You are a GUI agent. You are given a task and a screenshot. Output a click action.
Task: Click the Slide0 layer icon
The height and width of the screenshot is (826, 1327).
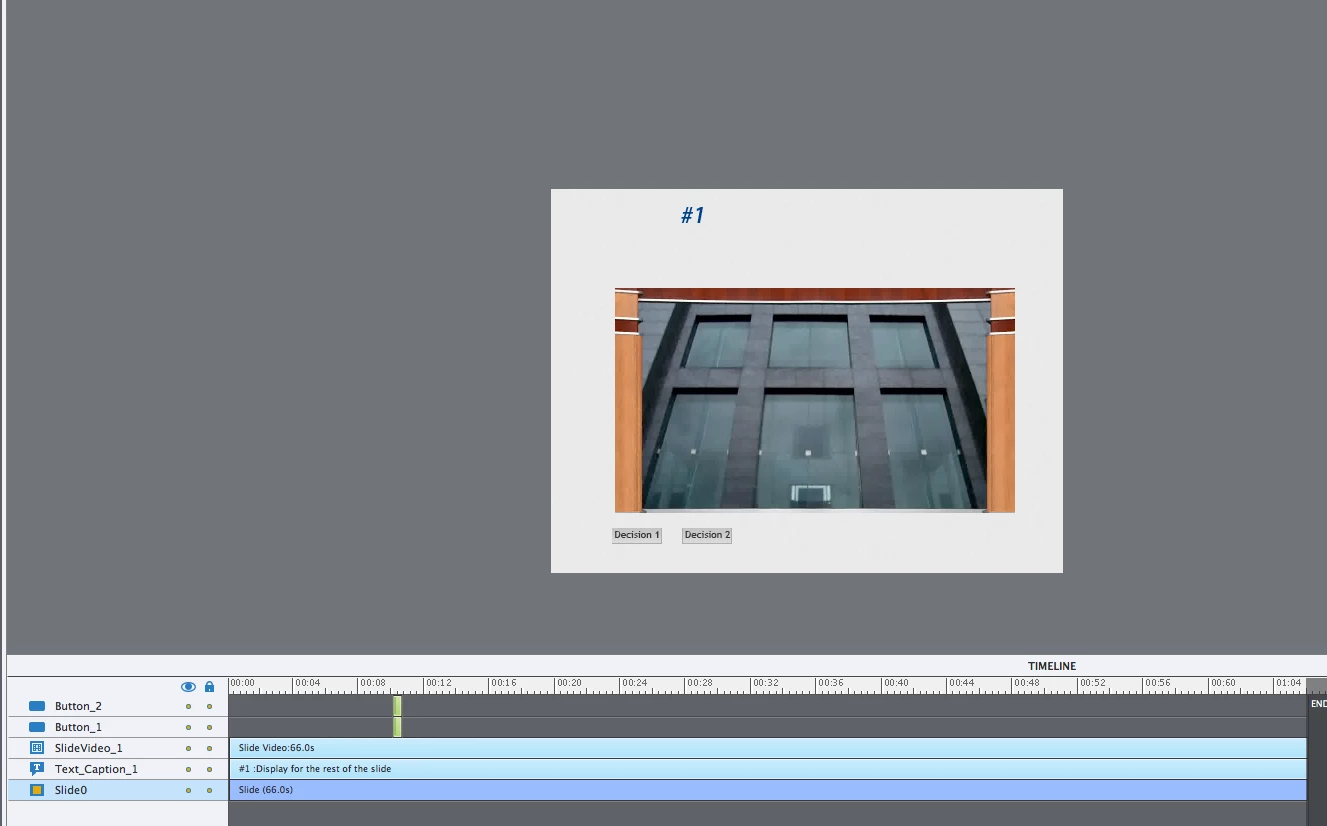coord(37,790)
